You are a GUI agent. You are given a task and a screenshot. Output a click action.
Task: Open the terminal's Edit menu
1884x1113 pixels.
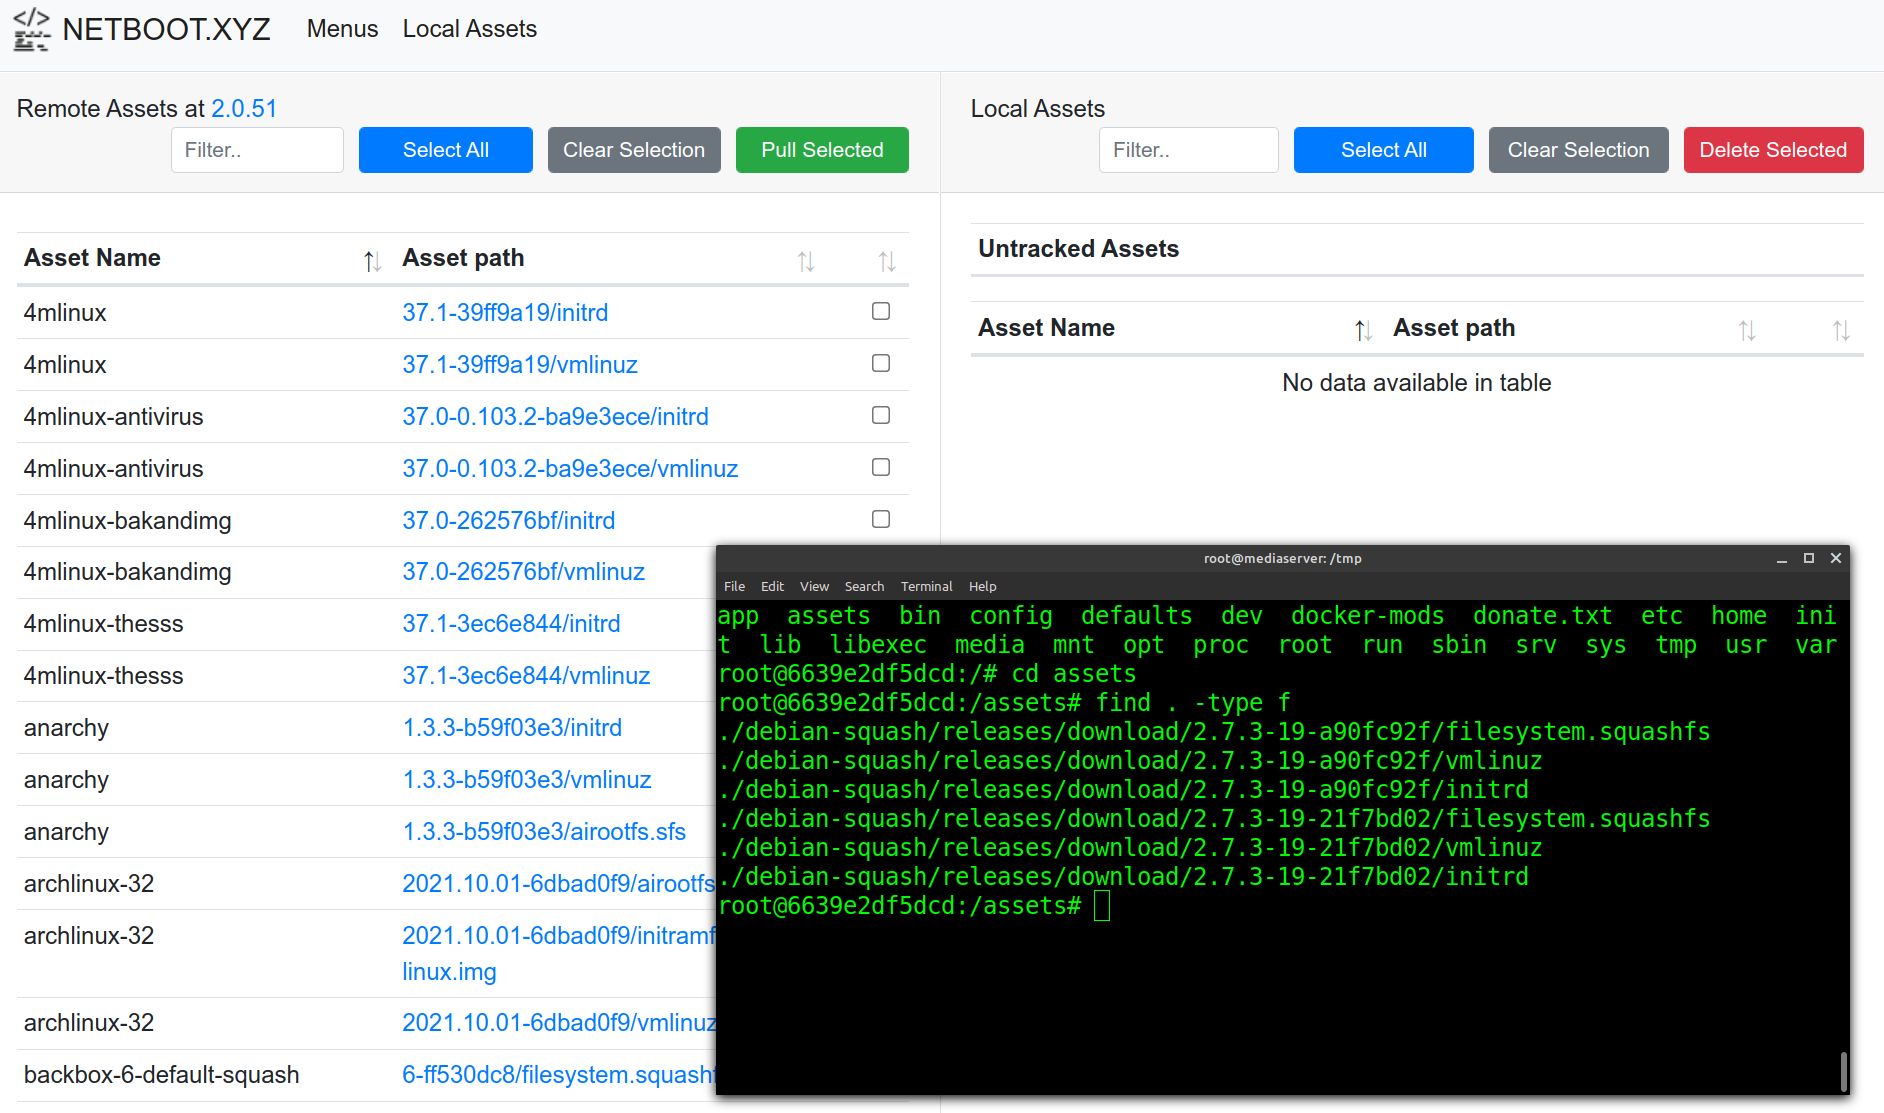(771, 586)
